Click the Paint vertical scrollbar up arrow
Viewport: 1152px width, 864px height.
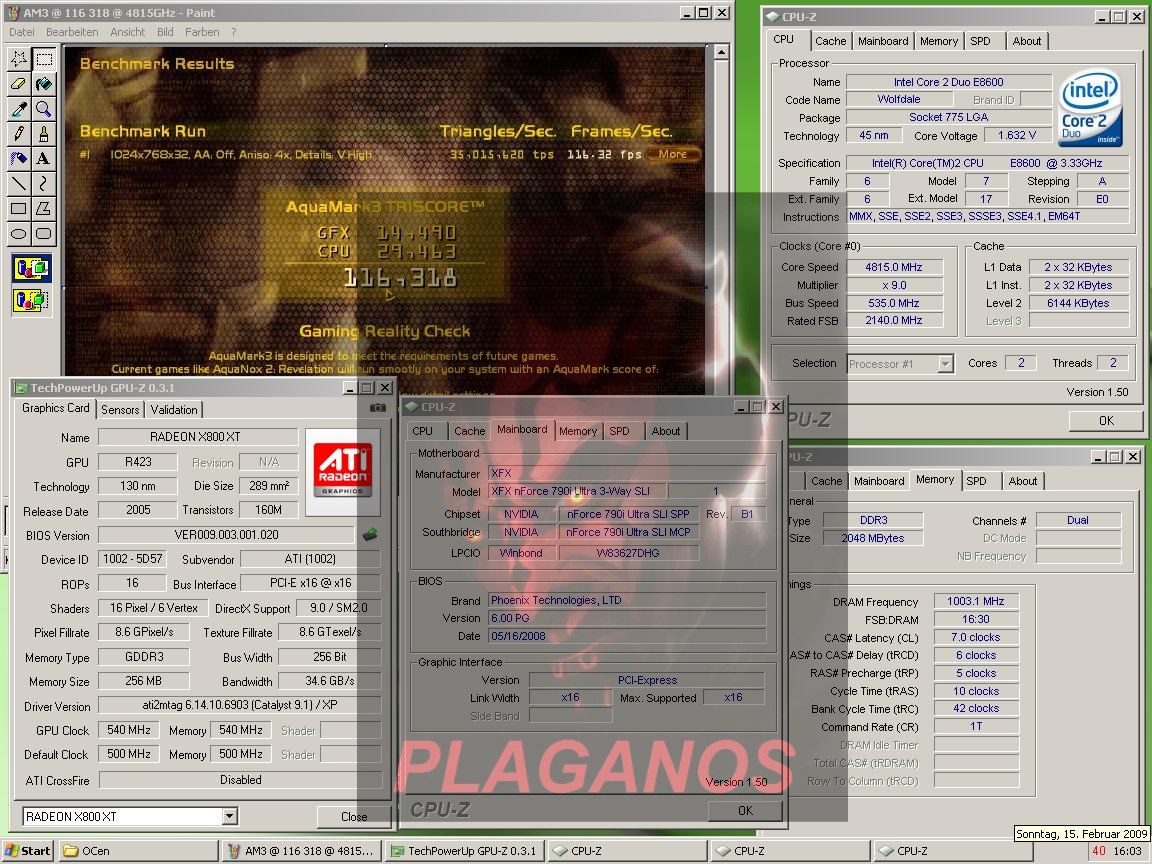pyautogui.click(x=721, y=52)
